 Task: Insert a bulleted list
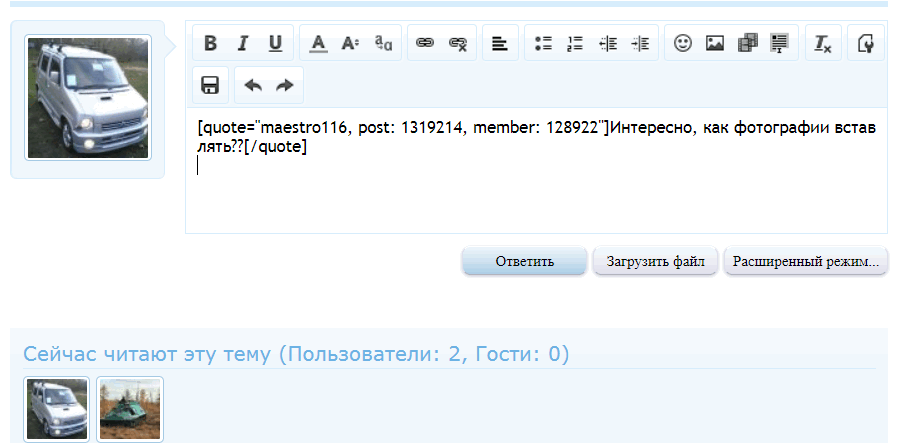pos(543,43)
